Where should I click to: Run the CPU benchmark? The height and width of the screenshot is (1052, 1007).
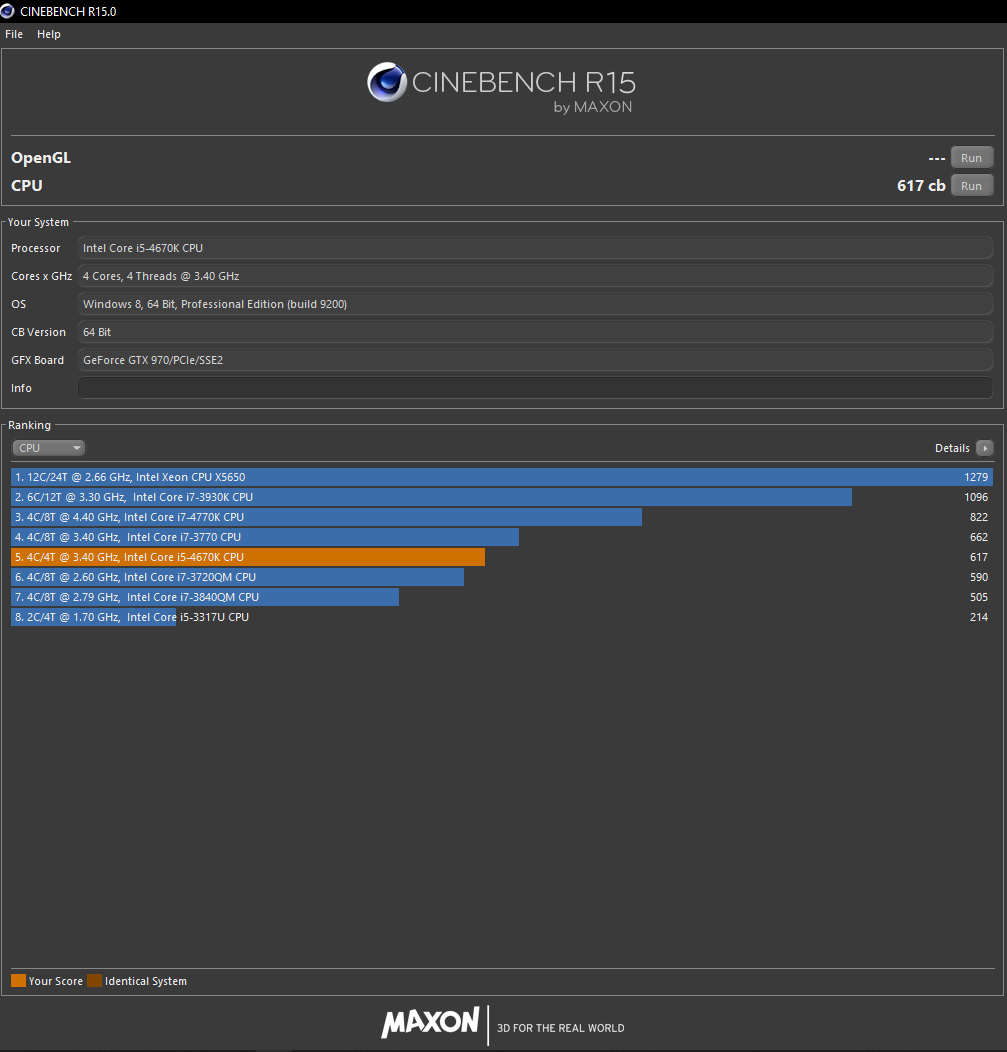[x=971, y=186]
